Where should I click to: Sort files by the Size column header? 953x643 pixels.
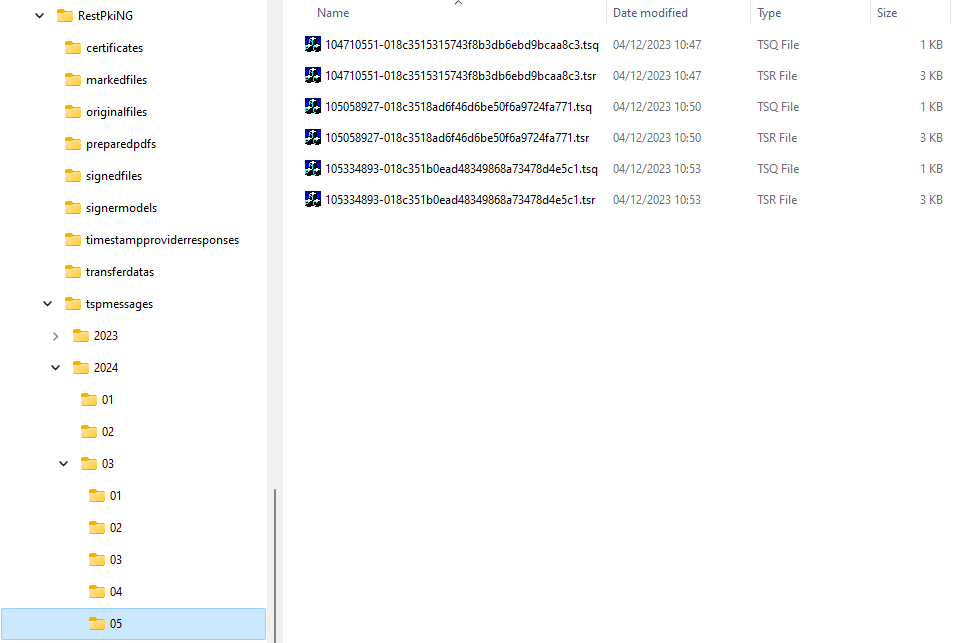point(886,12)
